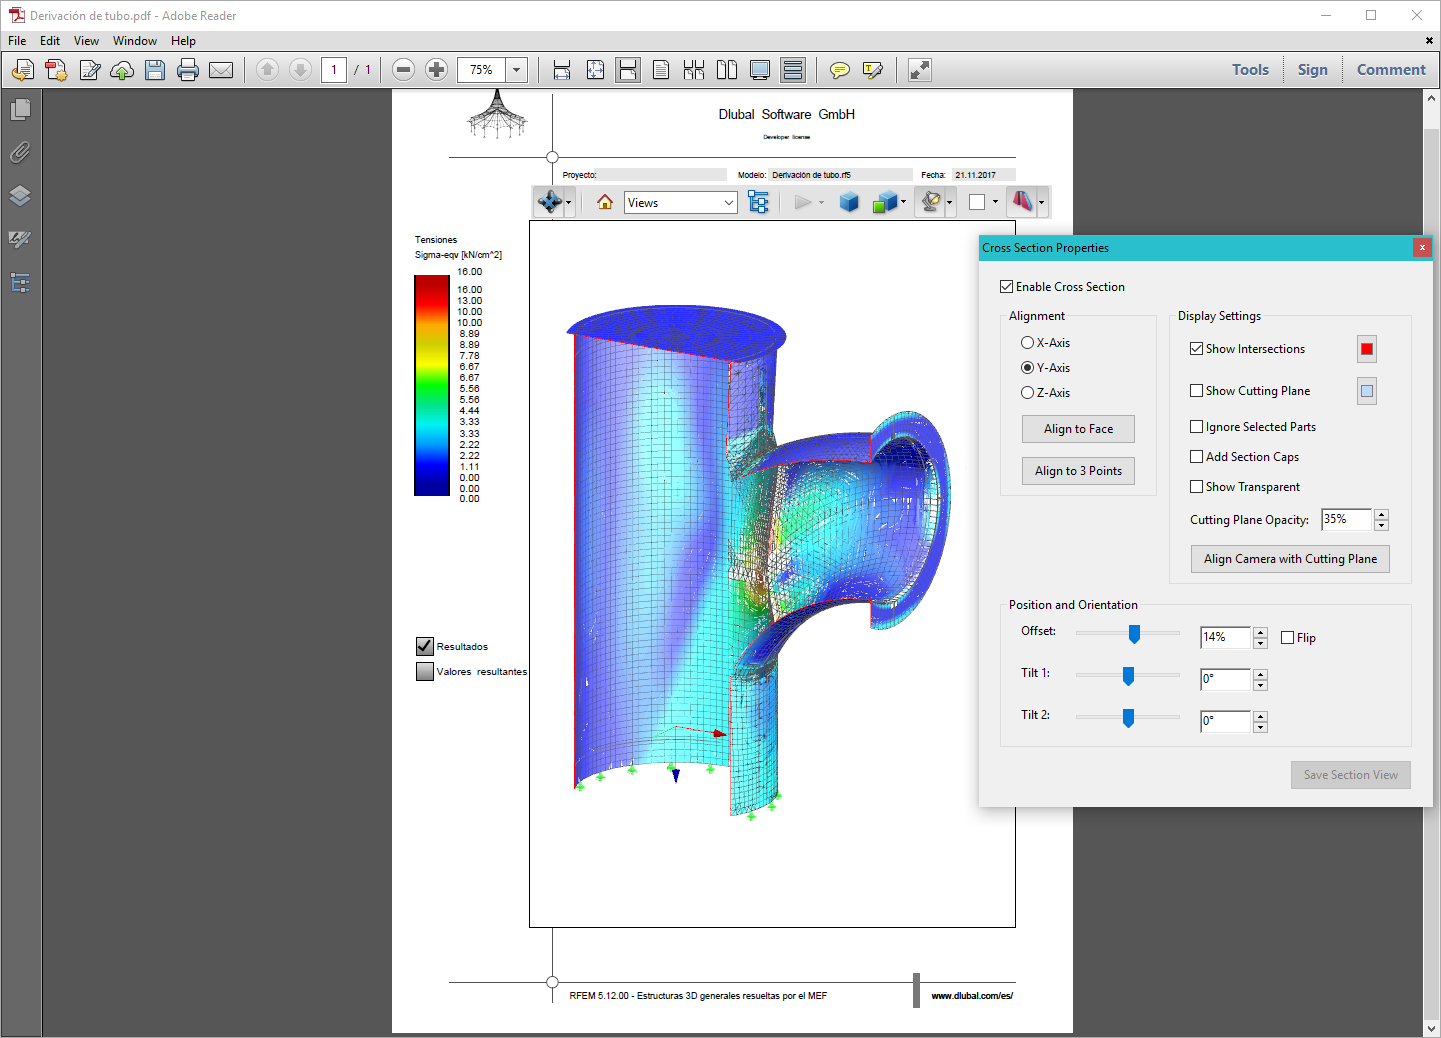1441x1038 pixels.
Task: Open the Signatures side panel
Action: click(x=20, y=239)
